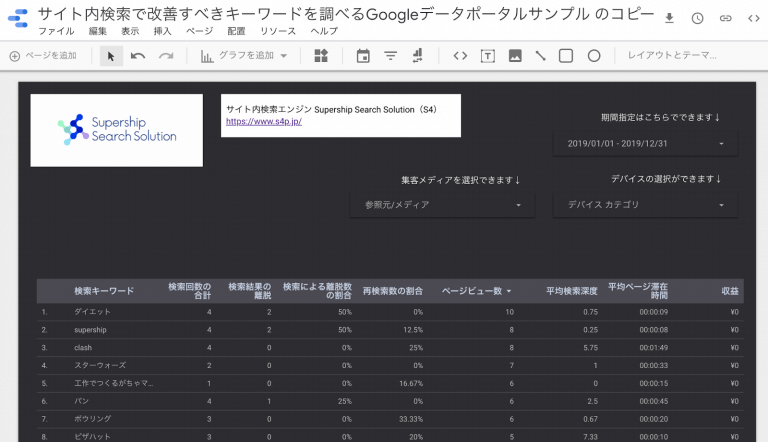This screenshot has height=442, width=768.
Task: Insert URL embed from toolbar
Action: pos(460,56)
